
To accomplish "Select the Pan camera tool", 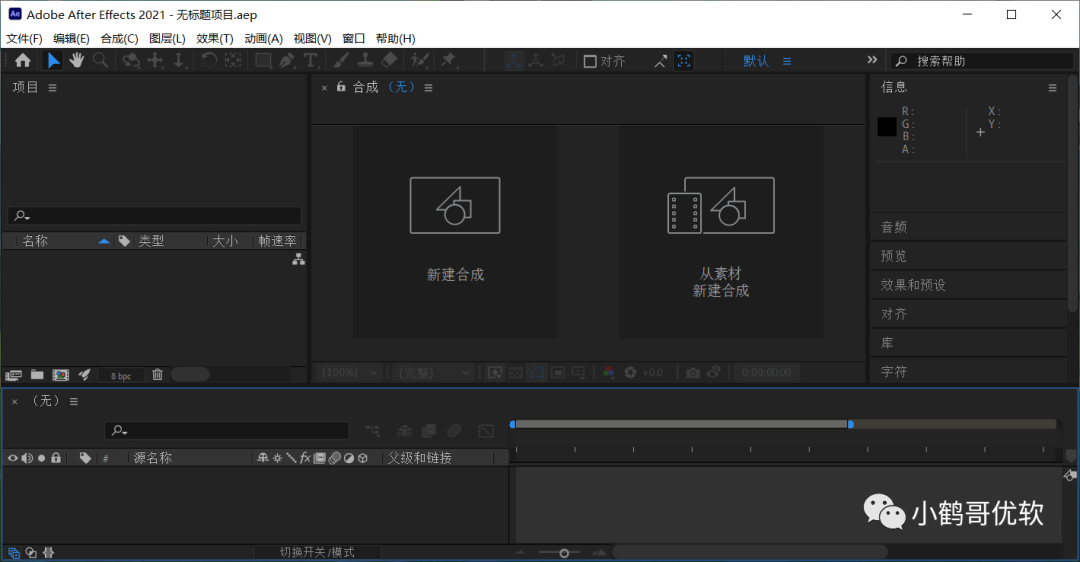I will pyautogui.click(x=156, y=61).
